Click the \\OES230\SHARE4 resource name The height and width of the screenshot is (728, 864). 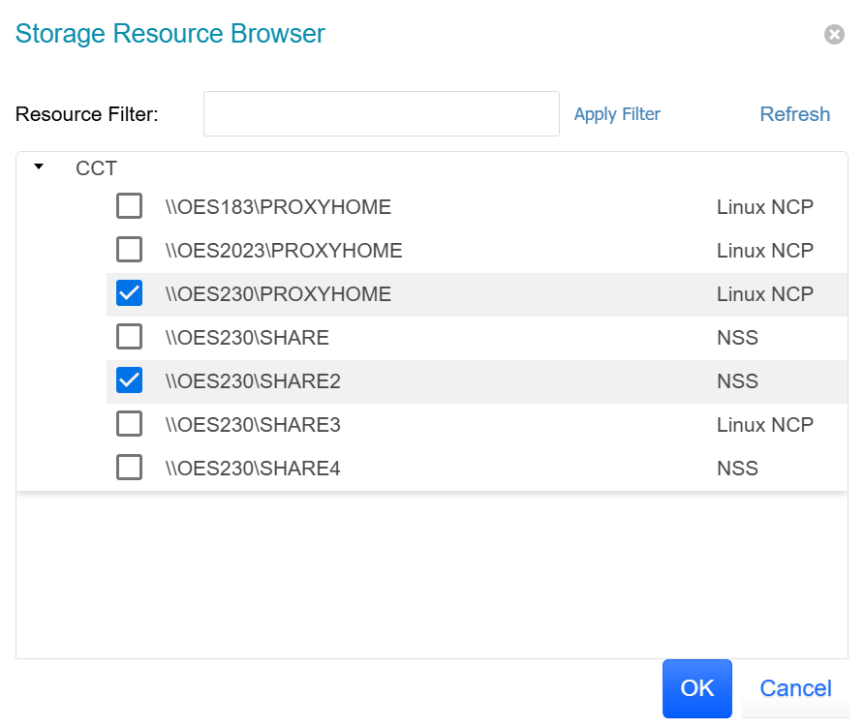pos(253,468)
